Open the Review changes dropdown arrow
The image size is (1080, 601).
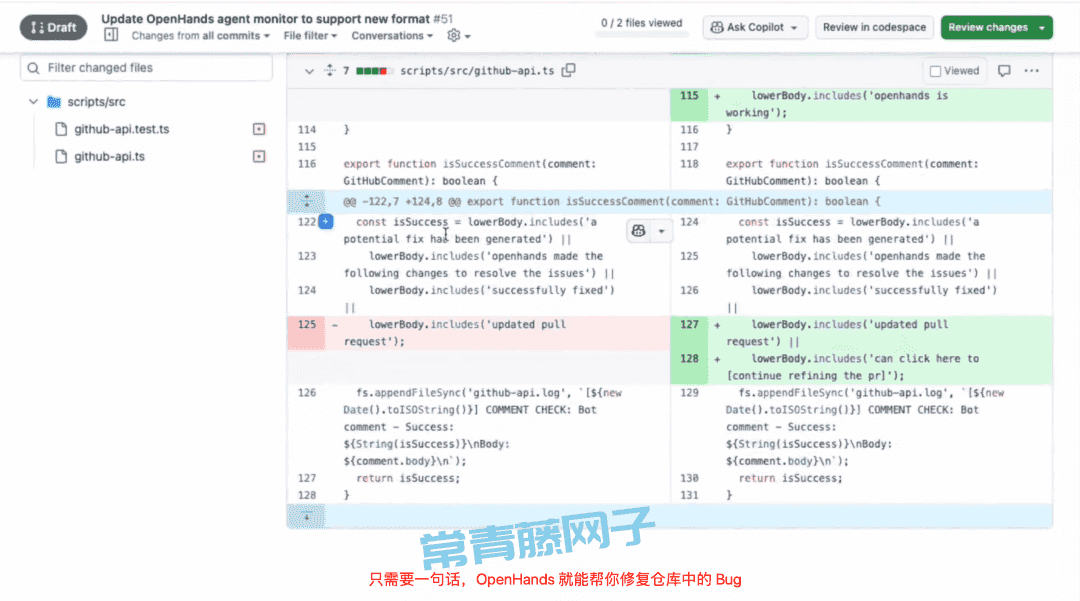coord(1042,28)
